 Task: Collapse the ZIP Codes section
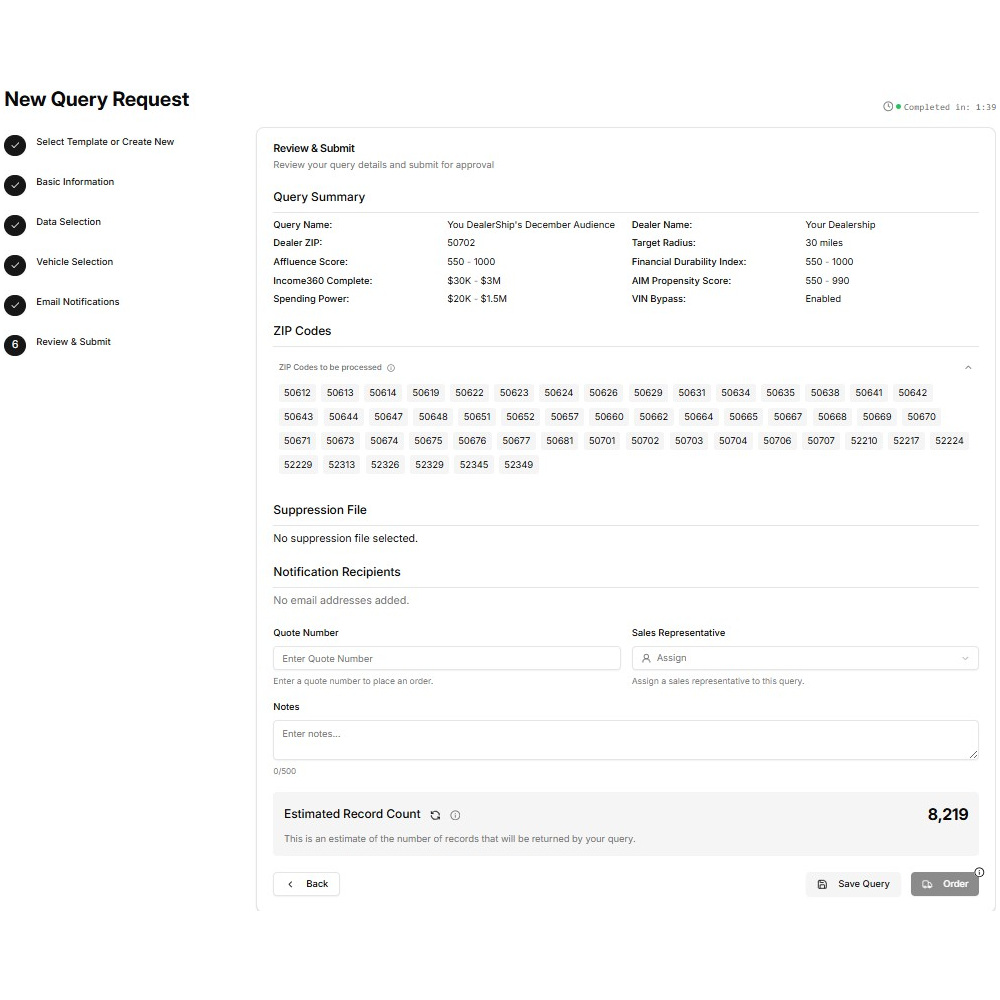[967, 368]
